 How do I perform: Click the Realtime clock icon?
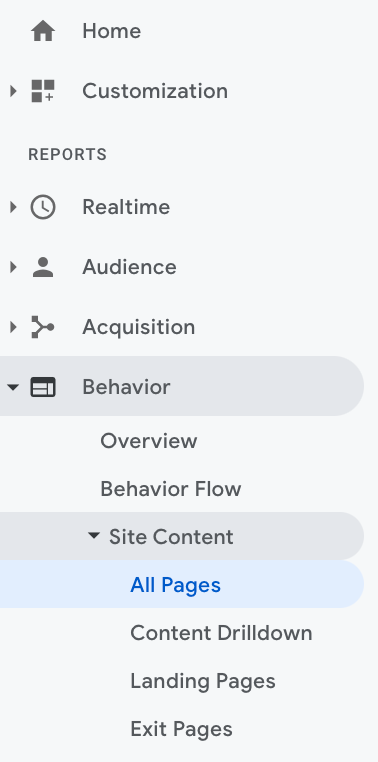point(43,207)
